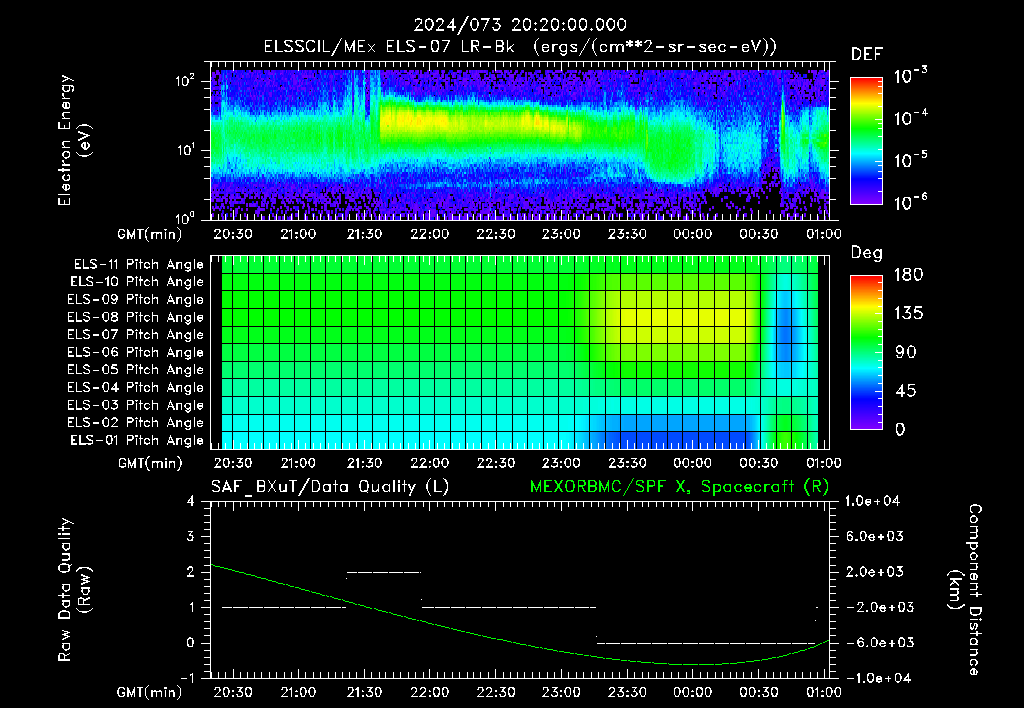This screenshot has width=1024, height=708.
Task: Click GMT(min) label of the bottom panel
Action: 150,692
